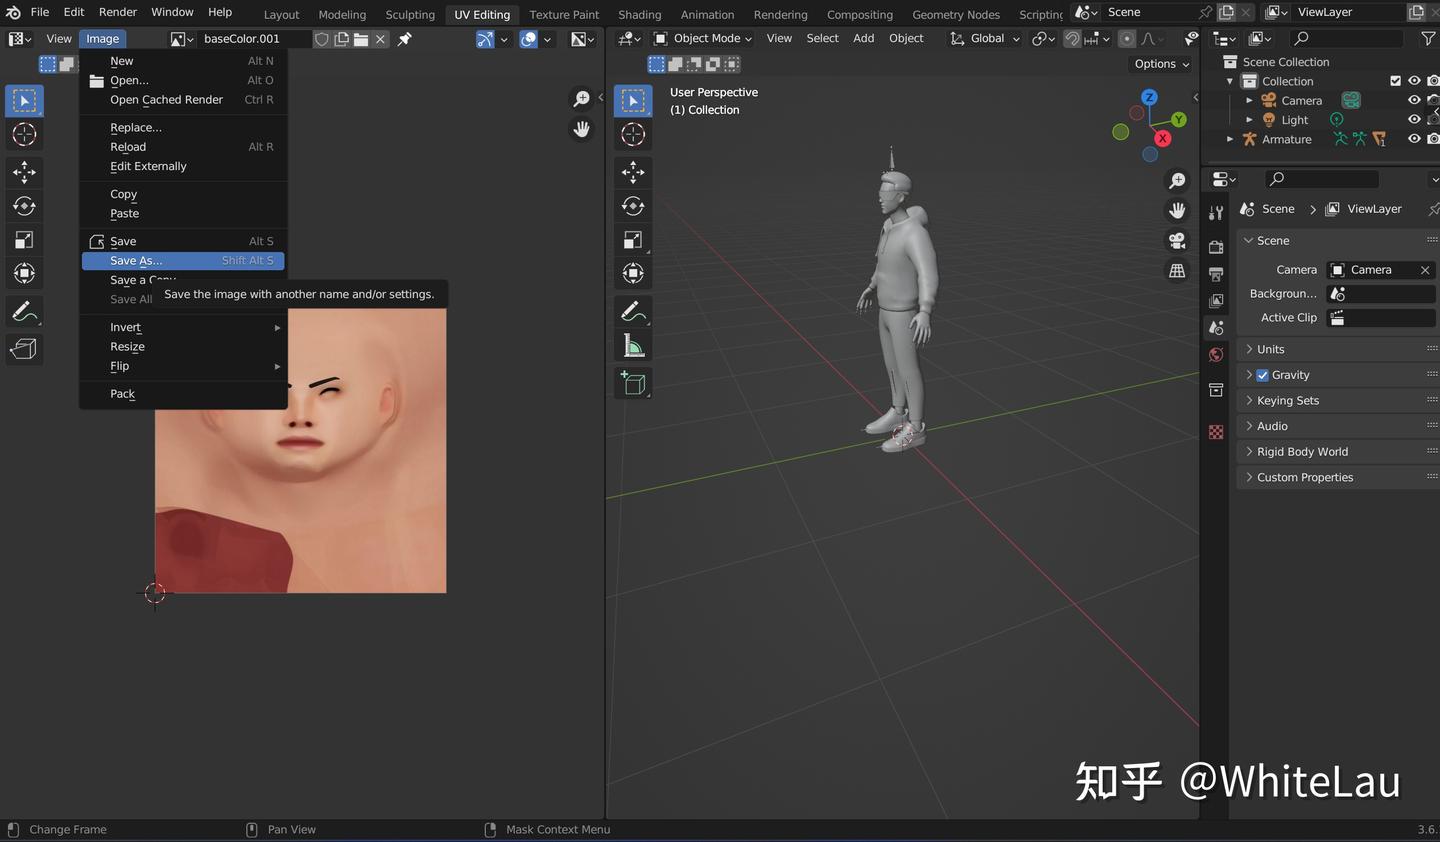Open the Render Properties tab
Image resolution: width=1440 pixels, height=842 pixels.
[x=1216, y=248]
